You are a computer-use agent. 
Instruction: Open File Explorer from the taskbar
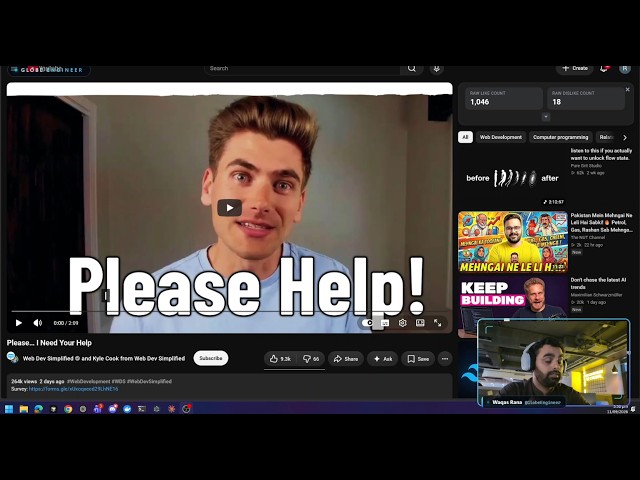24,409
